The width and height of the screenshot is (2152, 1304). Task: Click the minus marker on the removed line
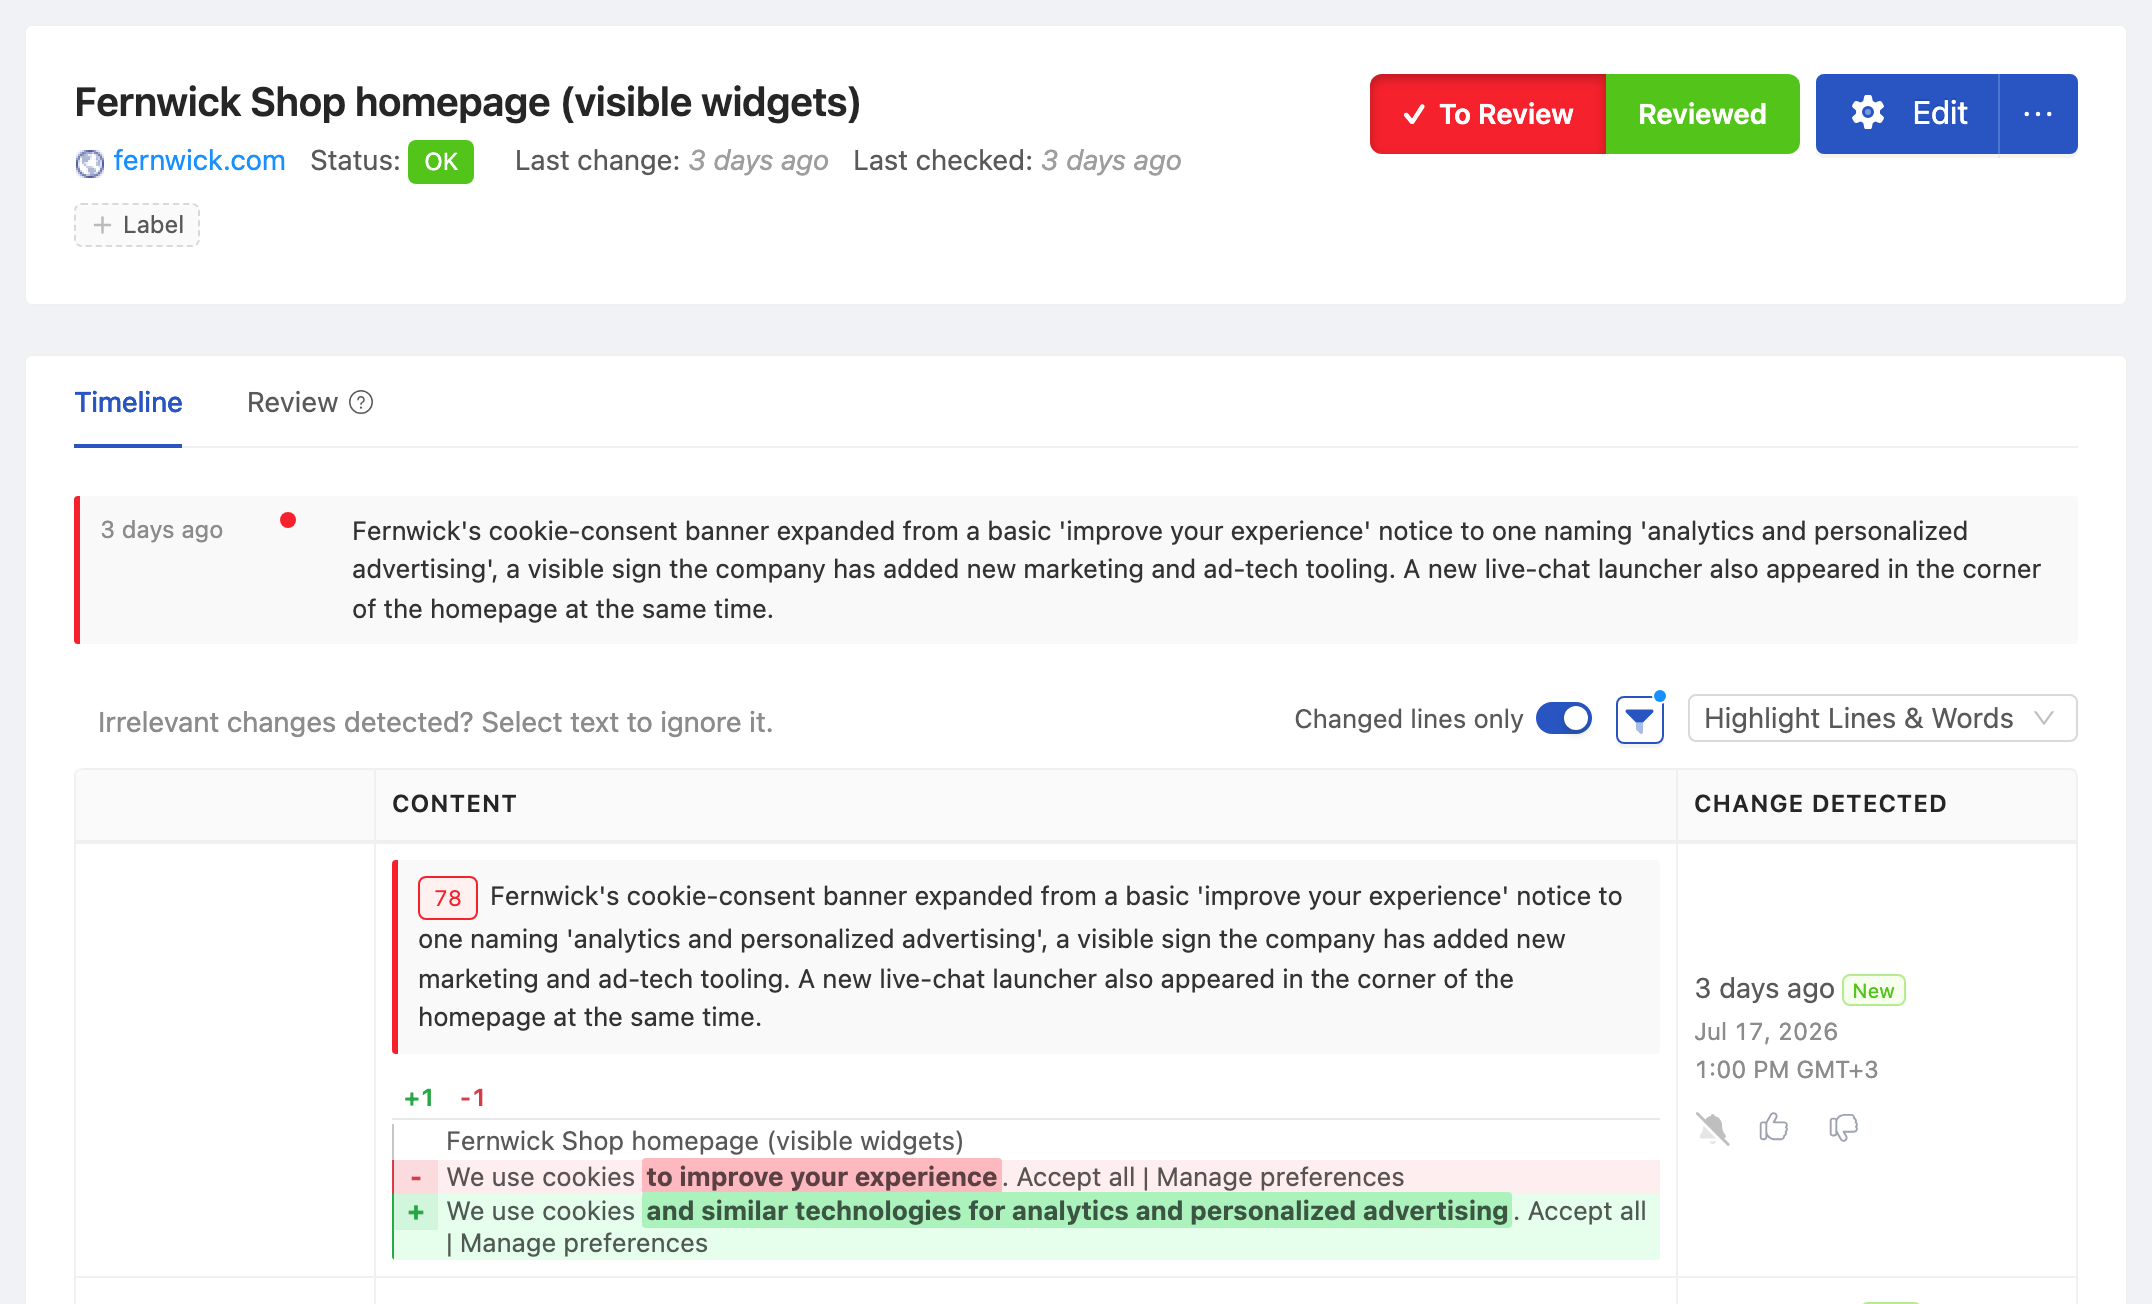(416, 1178)
